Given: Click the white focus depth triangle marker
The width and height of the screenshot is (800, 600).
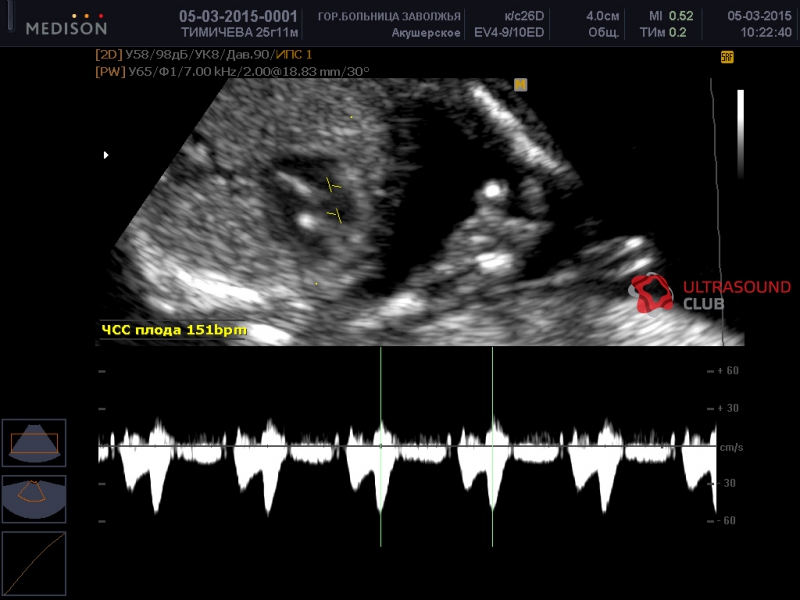Looking at the screenshot, I should [106, 155].
